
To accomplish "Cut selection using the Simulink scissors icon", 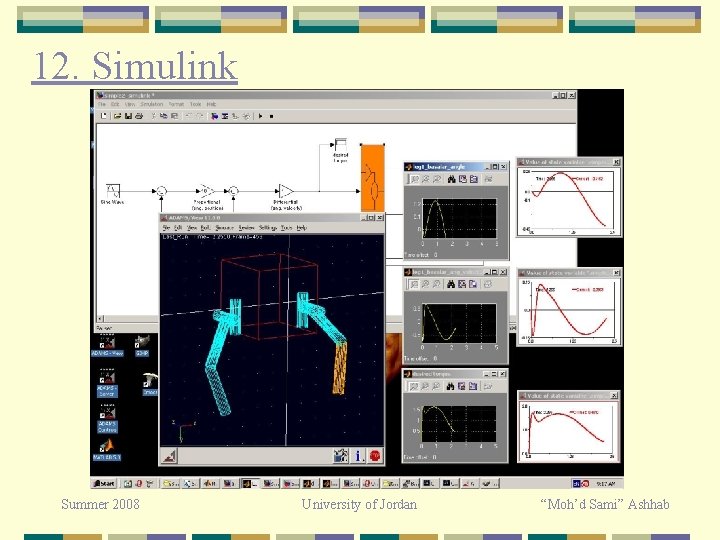I will [x=153, y=116].
